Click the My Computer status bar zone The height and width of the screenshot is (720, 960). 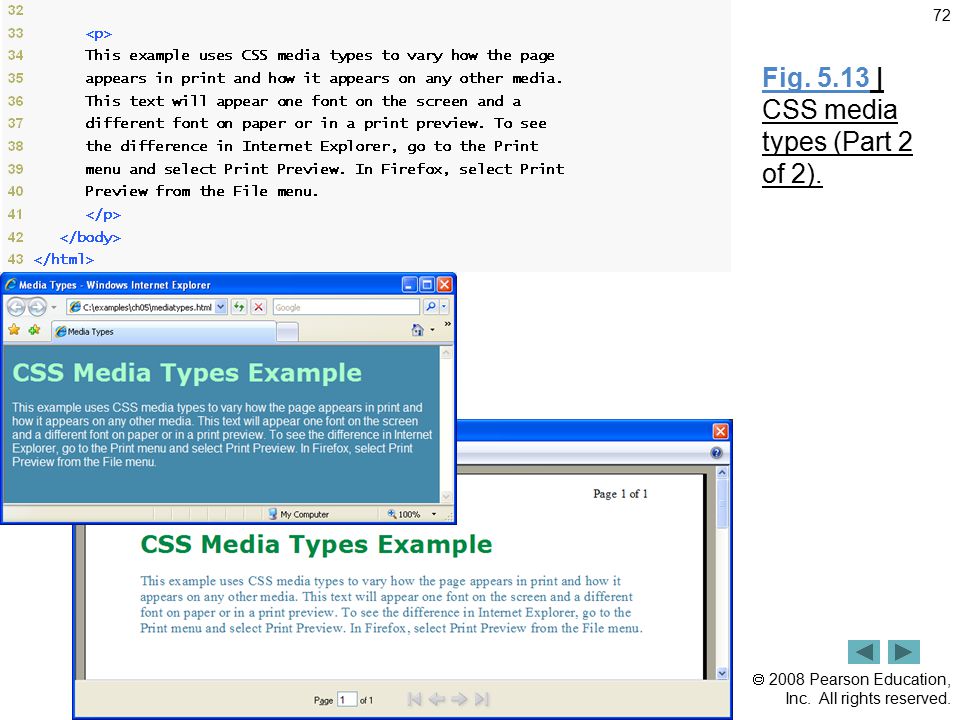point(299,514)
